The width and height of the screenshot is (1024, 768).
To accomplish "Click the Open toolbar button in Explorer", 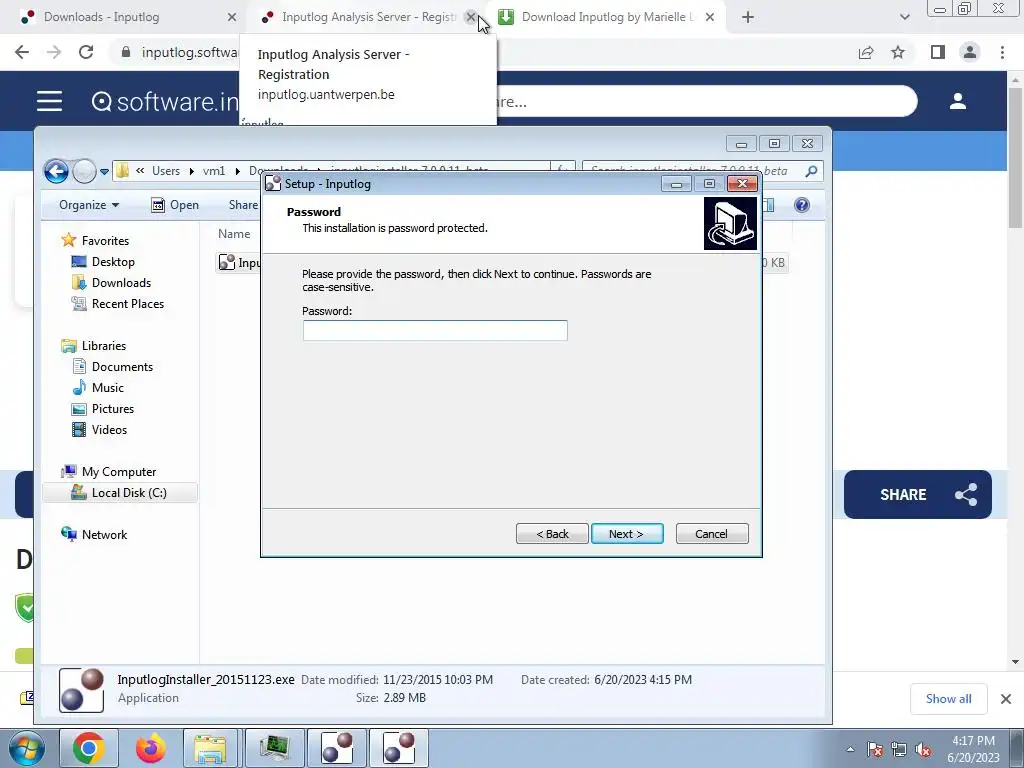I will [175, 205].
